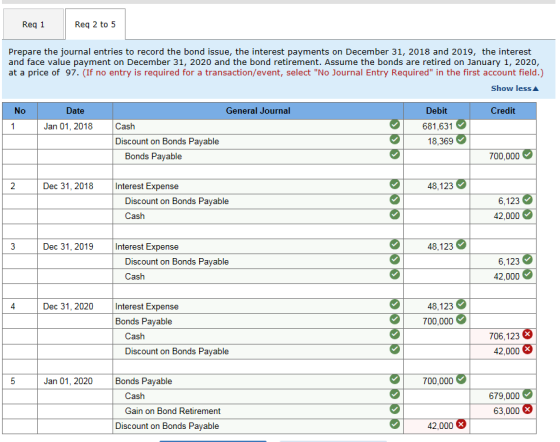Image resolution: width=560 pixels, height=442 pixels.
Task: Click the 48,123 debit in the Dec 31, 2019 entry
Action: [x=436, y=247]
